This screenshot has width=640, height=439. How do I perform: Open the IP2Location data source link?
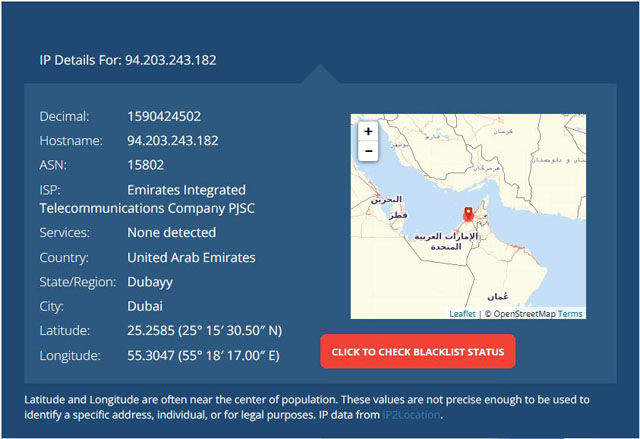(411, 415)
